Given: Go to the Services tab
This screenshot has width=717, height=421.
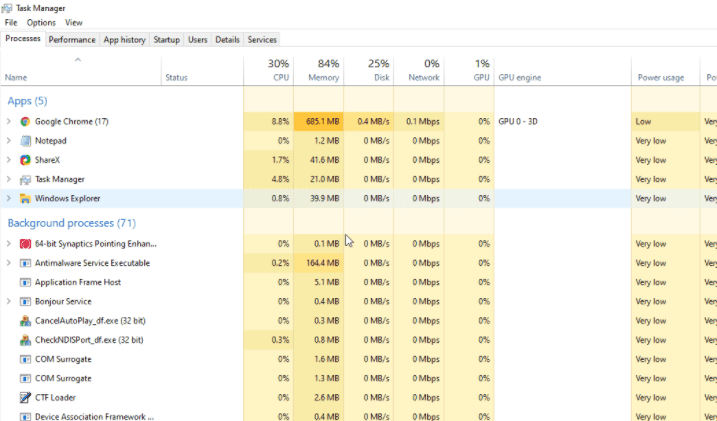Looking at the screenshot, I should pyautogui.click(x=262, y=40).
